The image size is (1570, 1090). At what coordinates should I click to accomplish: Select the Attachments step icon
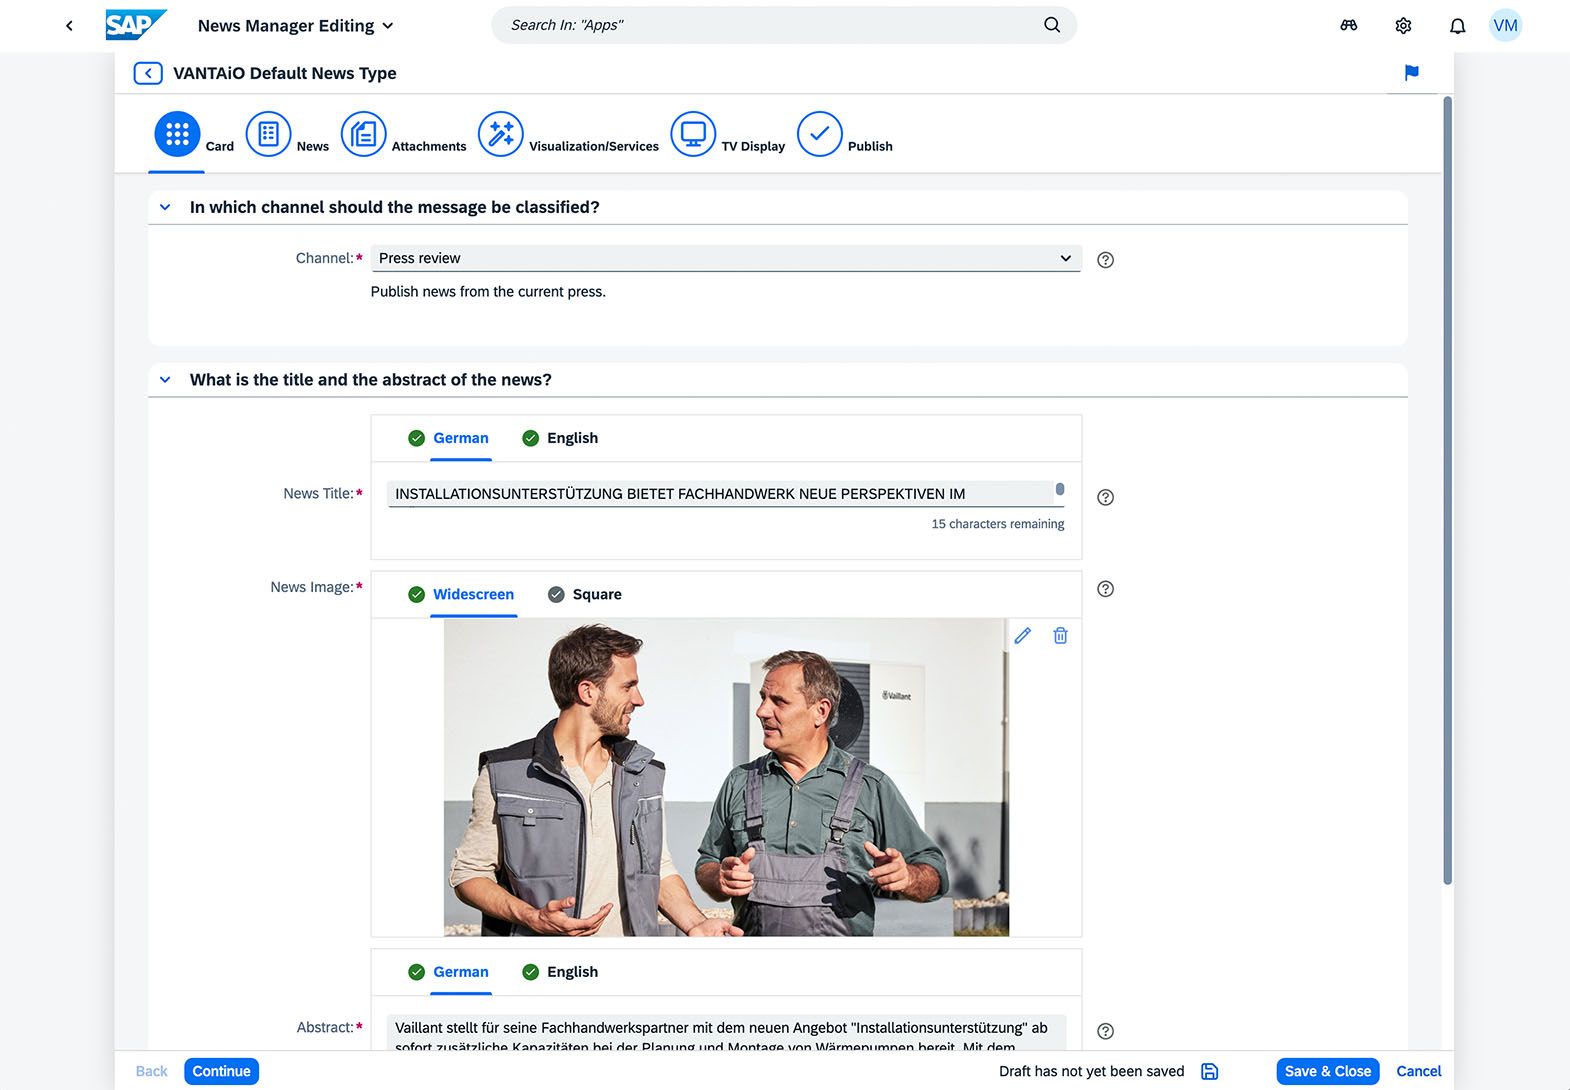pyautogui.click(x=364, y=134)
